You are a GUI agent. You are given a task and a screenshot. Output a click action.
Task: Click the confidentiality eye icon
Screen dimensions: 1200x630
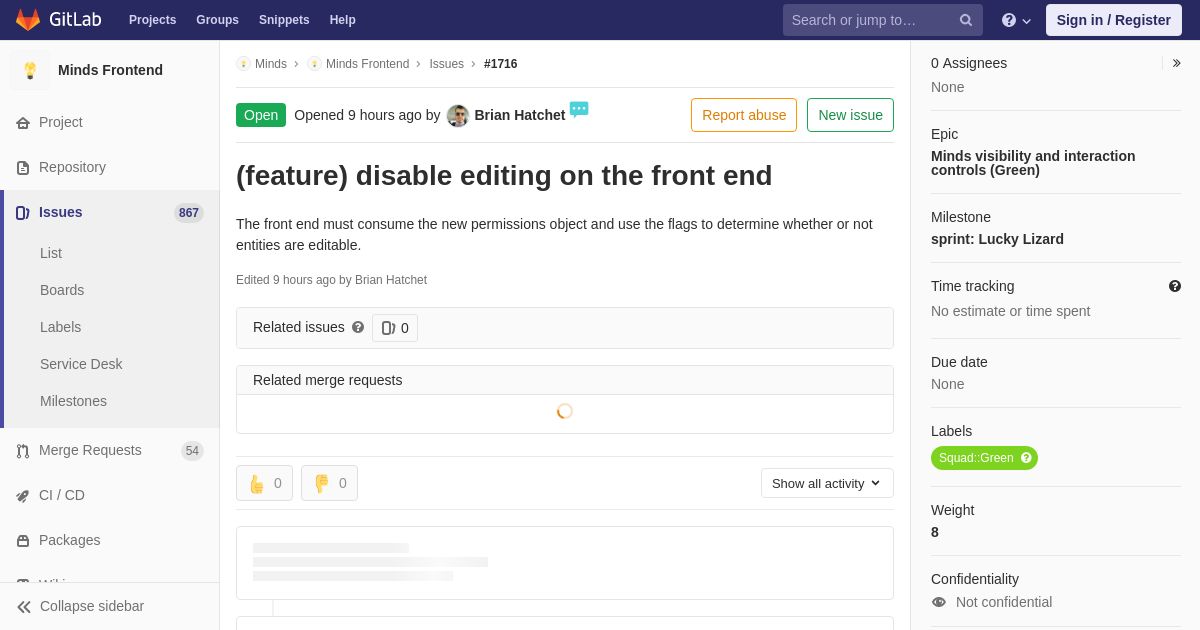click(x=939, y=602)
